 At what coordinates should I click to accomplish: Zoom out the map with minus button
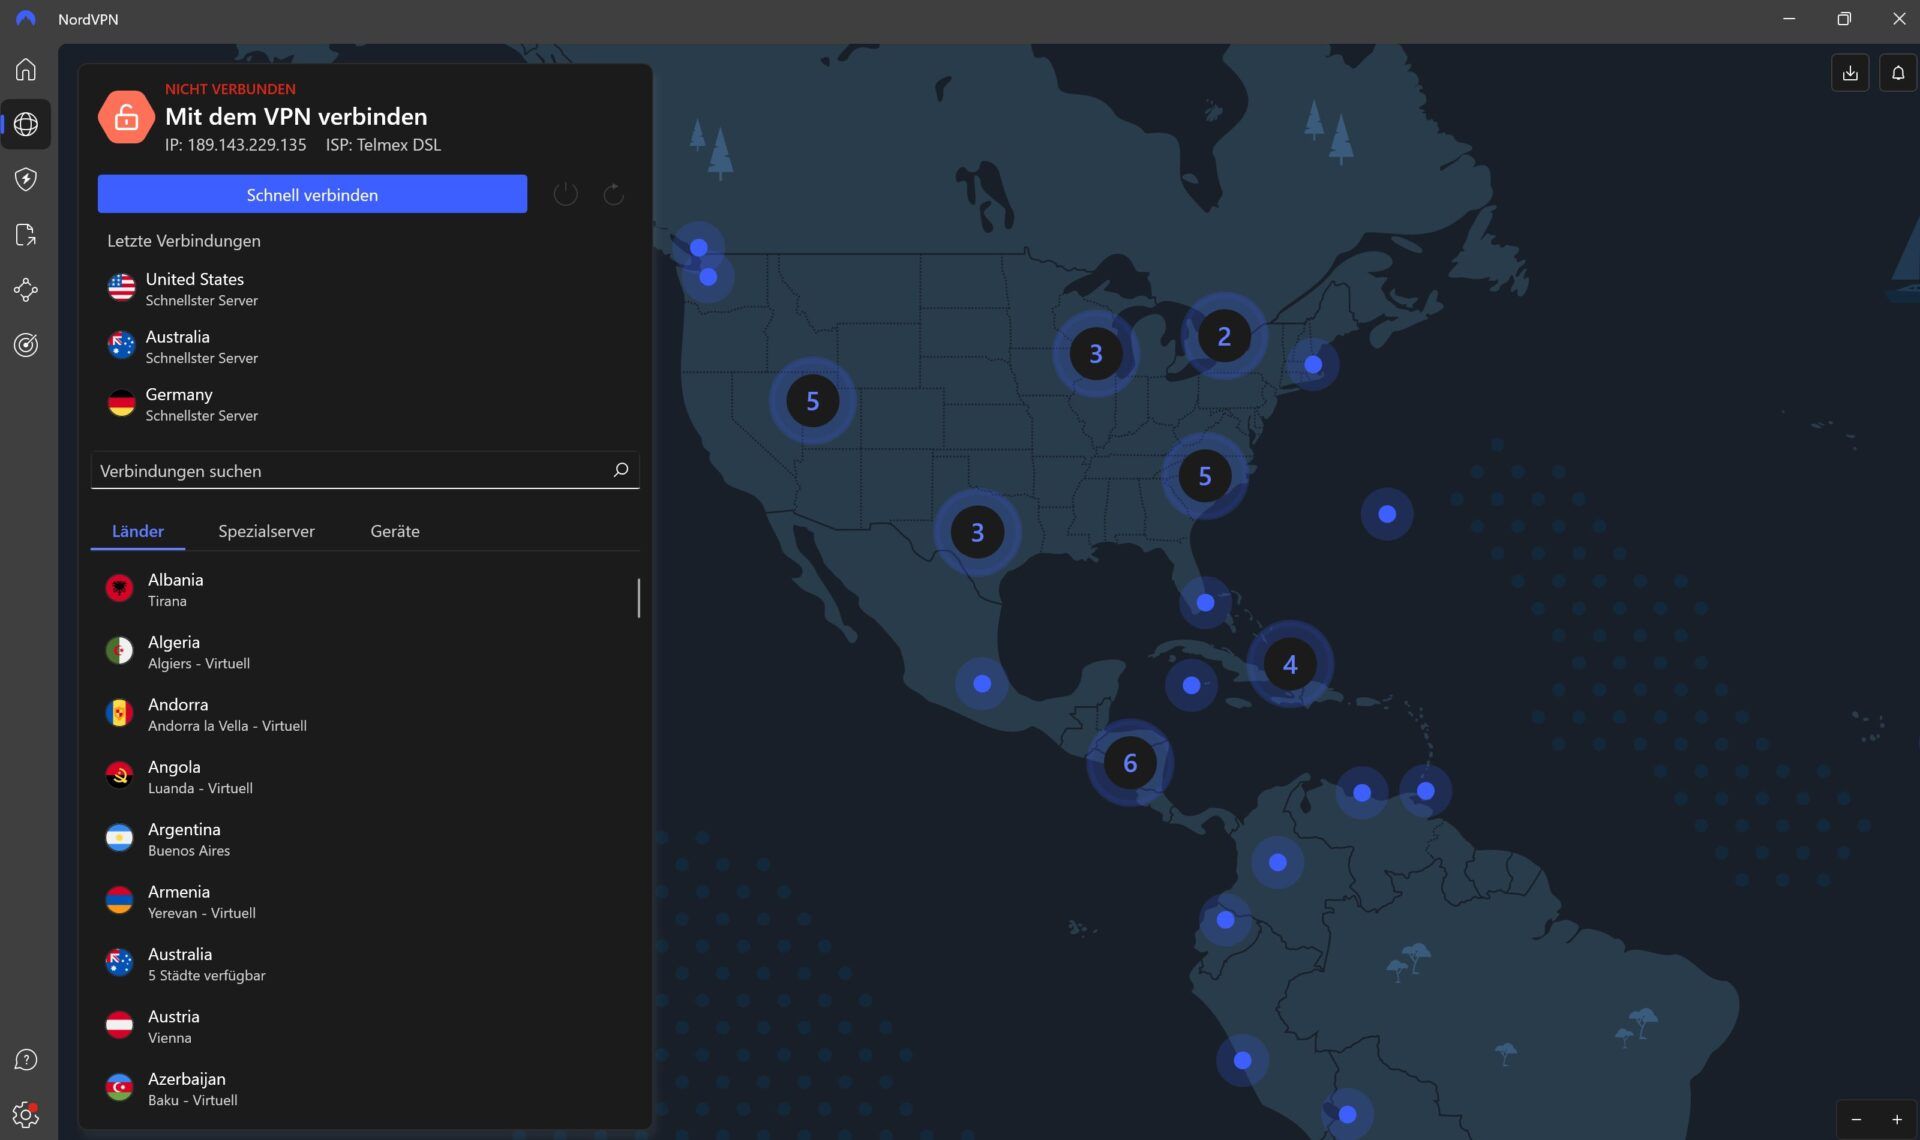pyautogui.click(x=1856, y=1120)
